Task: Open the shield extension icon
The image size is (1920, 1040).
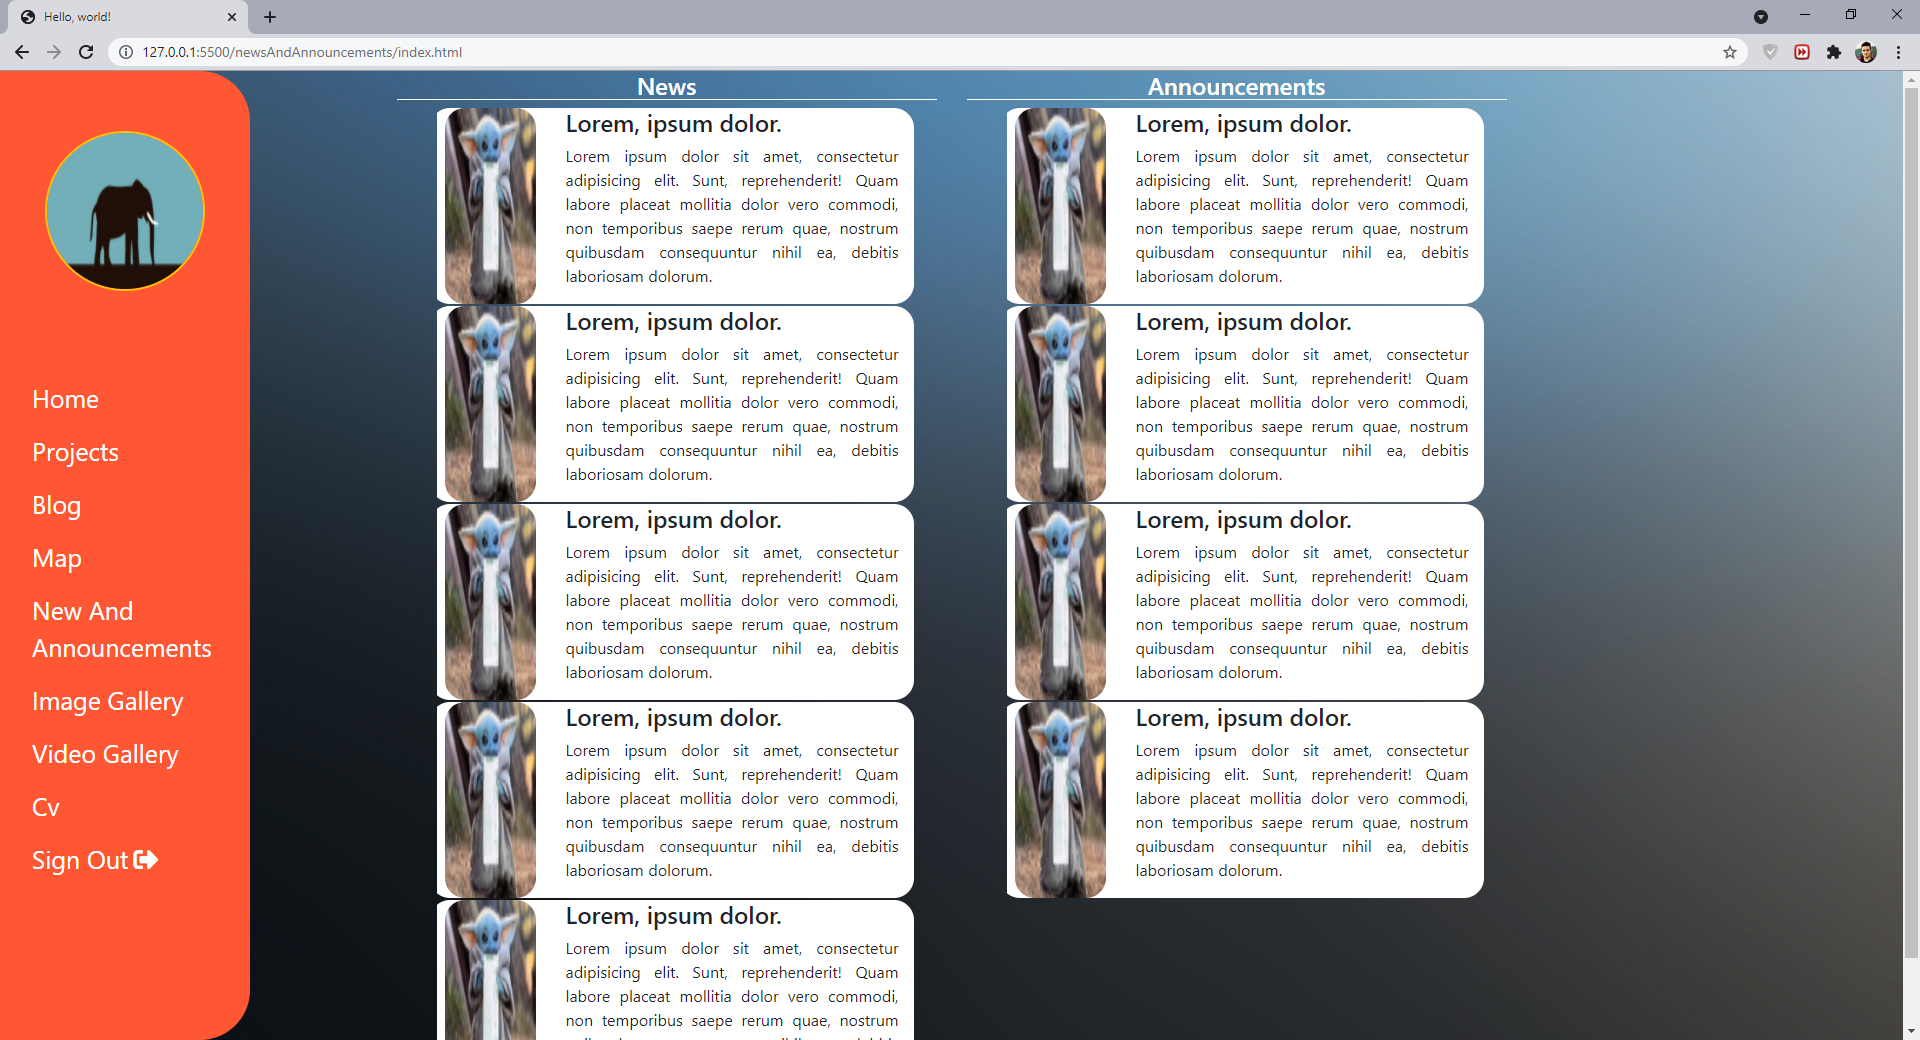Action: 1770,52
